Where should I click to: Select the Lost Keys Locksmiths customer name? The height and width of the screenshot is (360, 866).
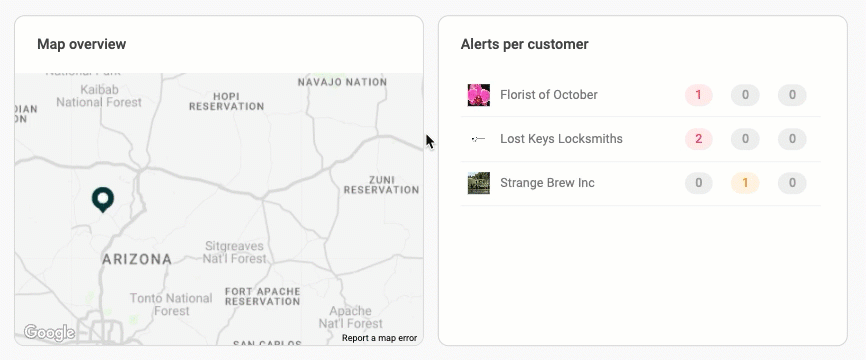coord(561,139)
